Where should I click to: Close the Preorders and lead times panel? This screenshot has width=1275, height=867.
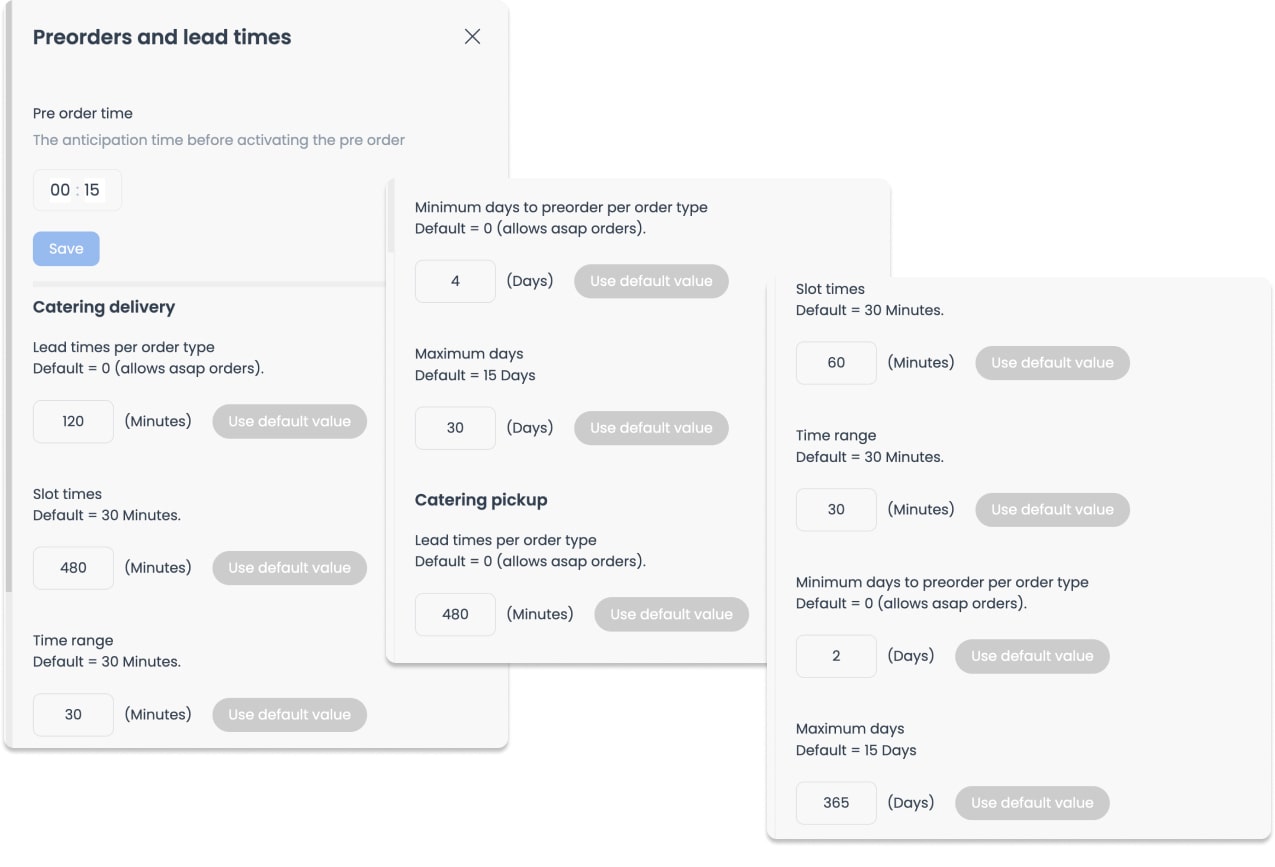click(x=473, y=37)
